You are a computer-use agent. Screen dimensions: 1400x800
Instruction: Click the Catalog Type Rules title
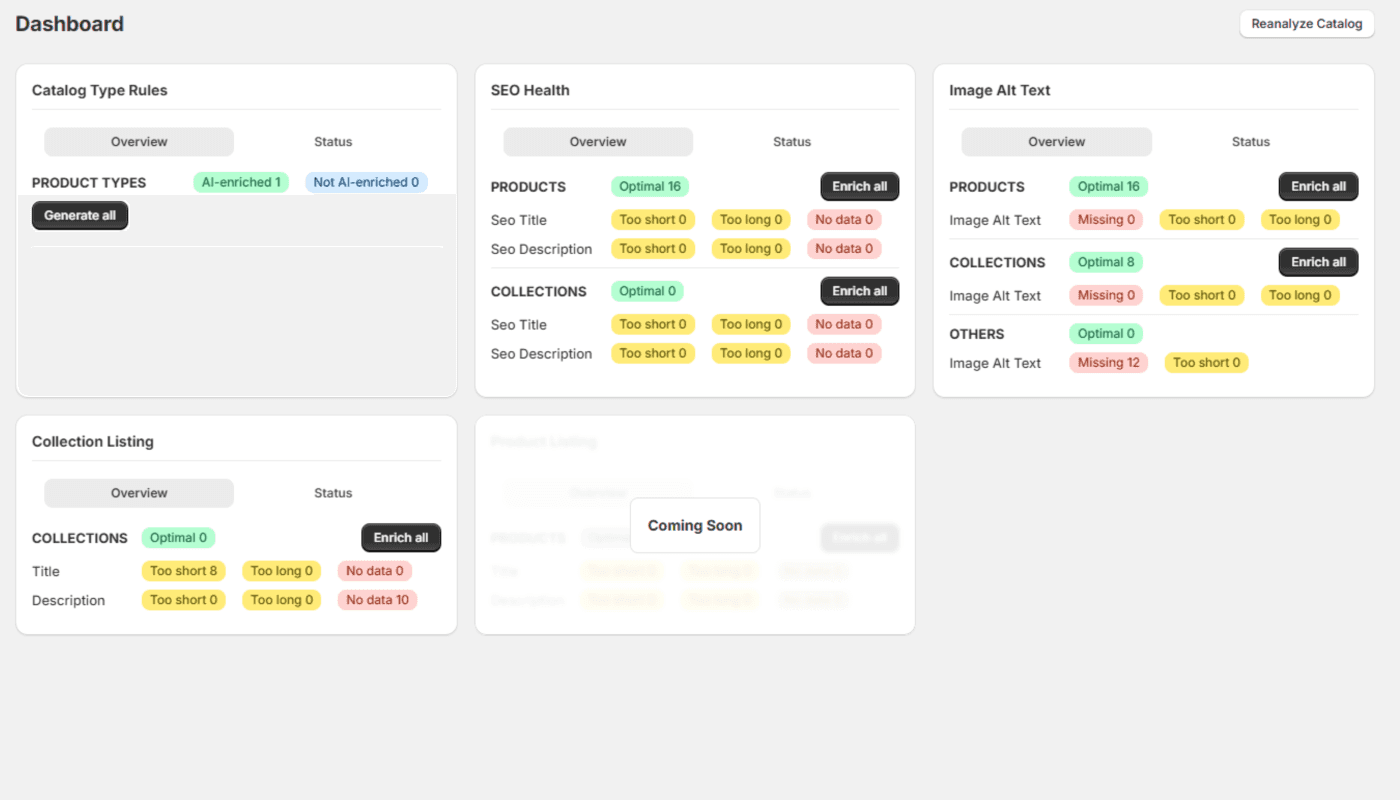(x=100, y=90)
